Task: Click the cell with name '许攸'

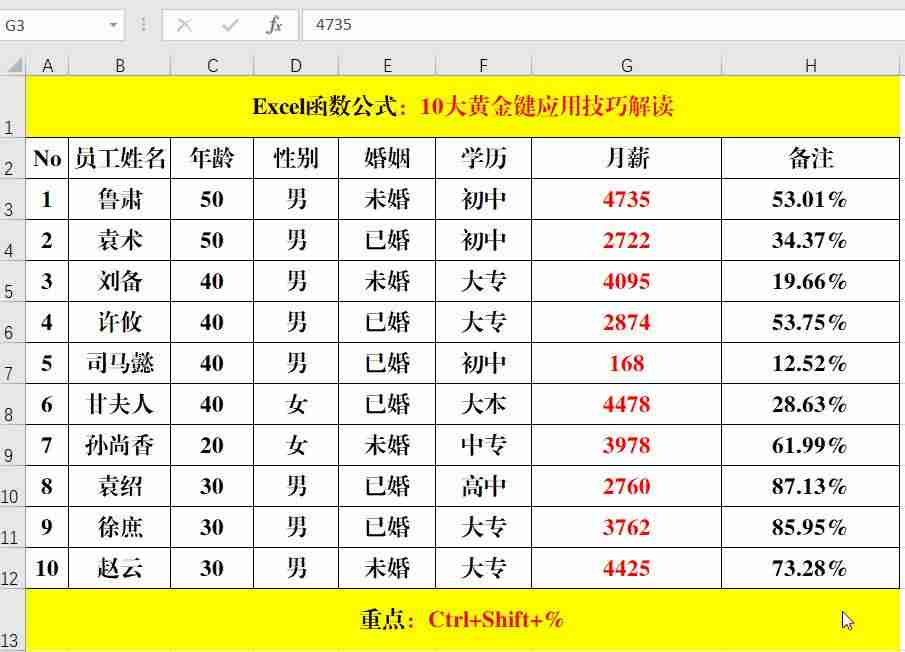Action: tap(119, 322)
